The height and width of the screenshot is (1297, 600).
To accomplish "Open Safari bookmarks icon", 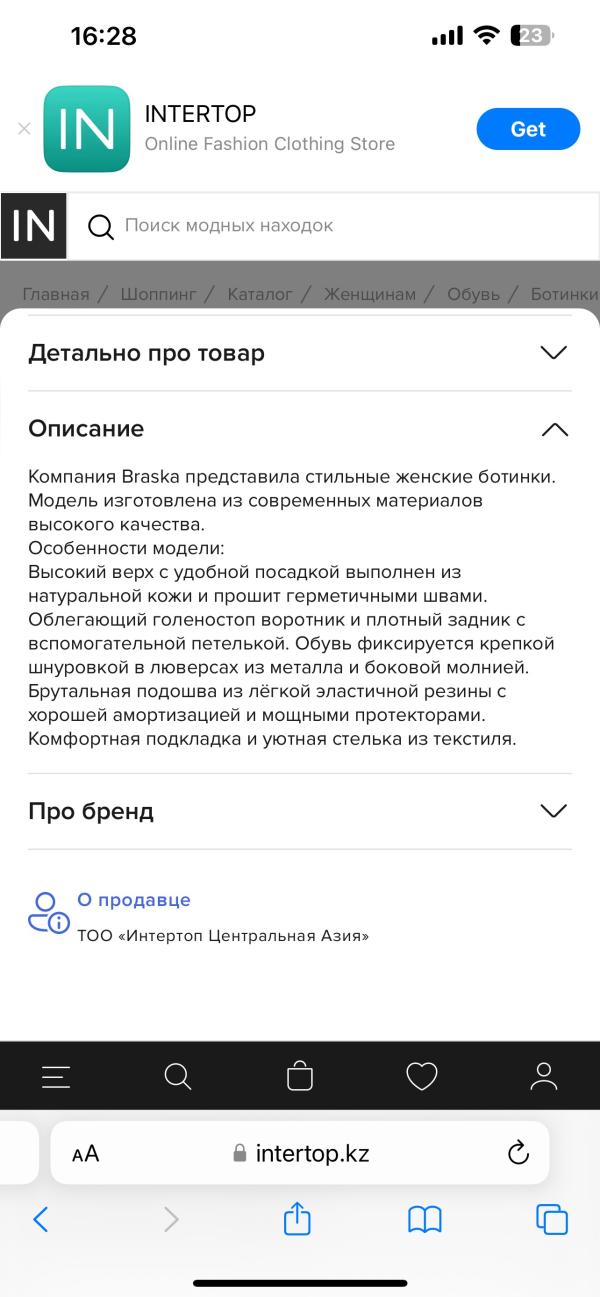I will pos(425,1219).
